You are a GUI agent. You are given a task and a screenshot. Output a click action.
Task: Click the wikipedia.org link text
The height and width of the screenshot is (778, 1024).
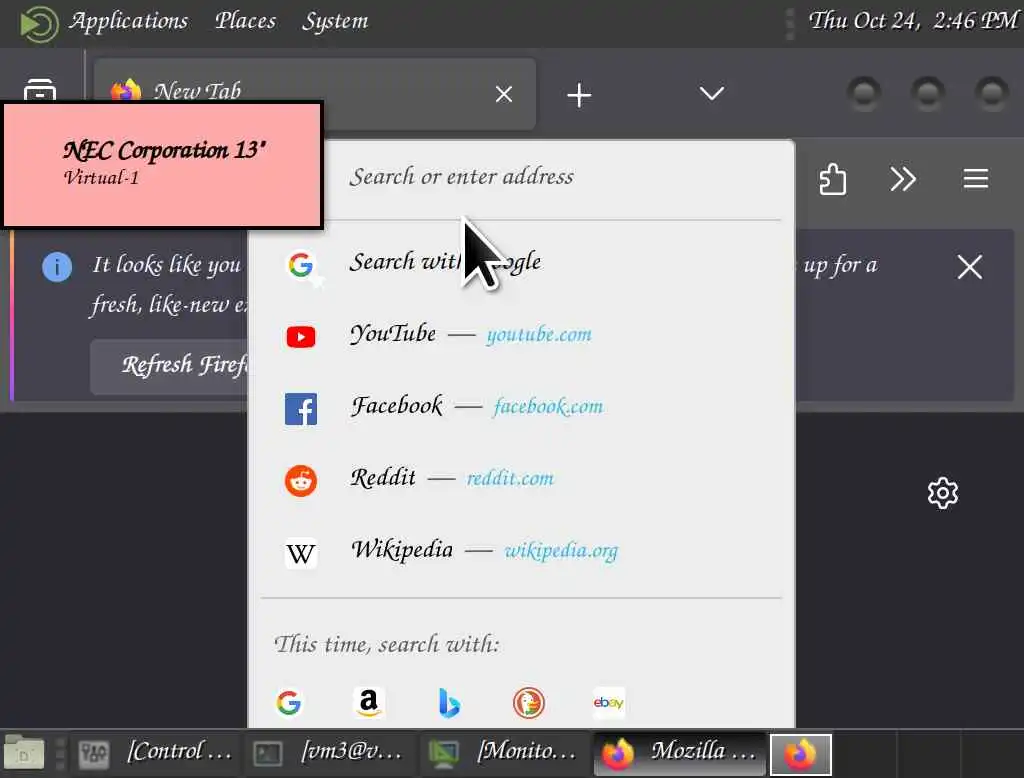point(561,551)
